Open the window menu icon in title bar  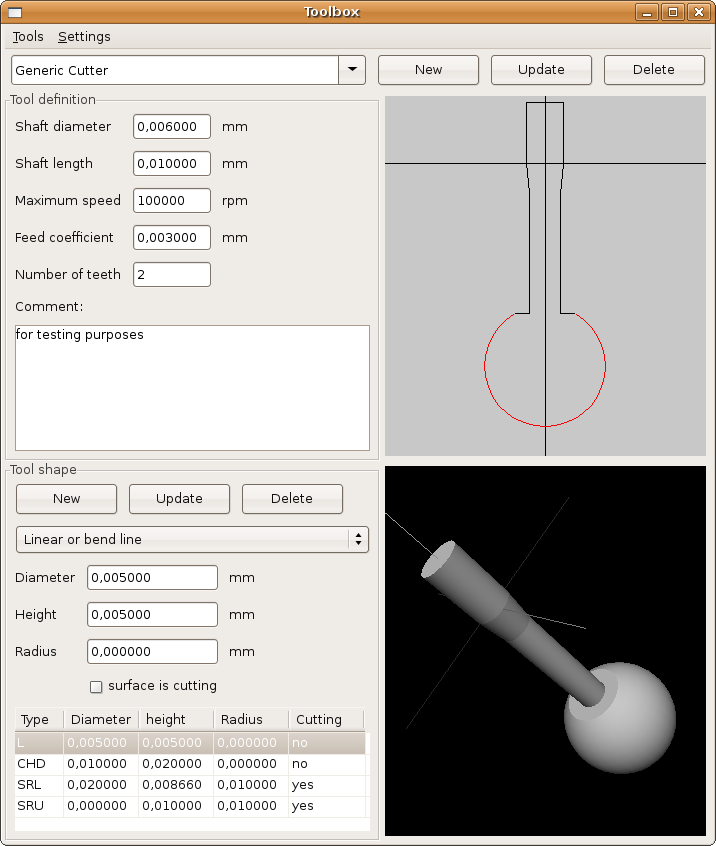click(x=14, y=12)
